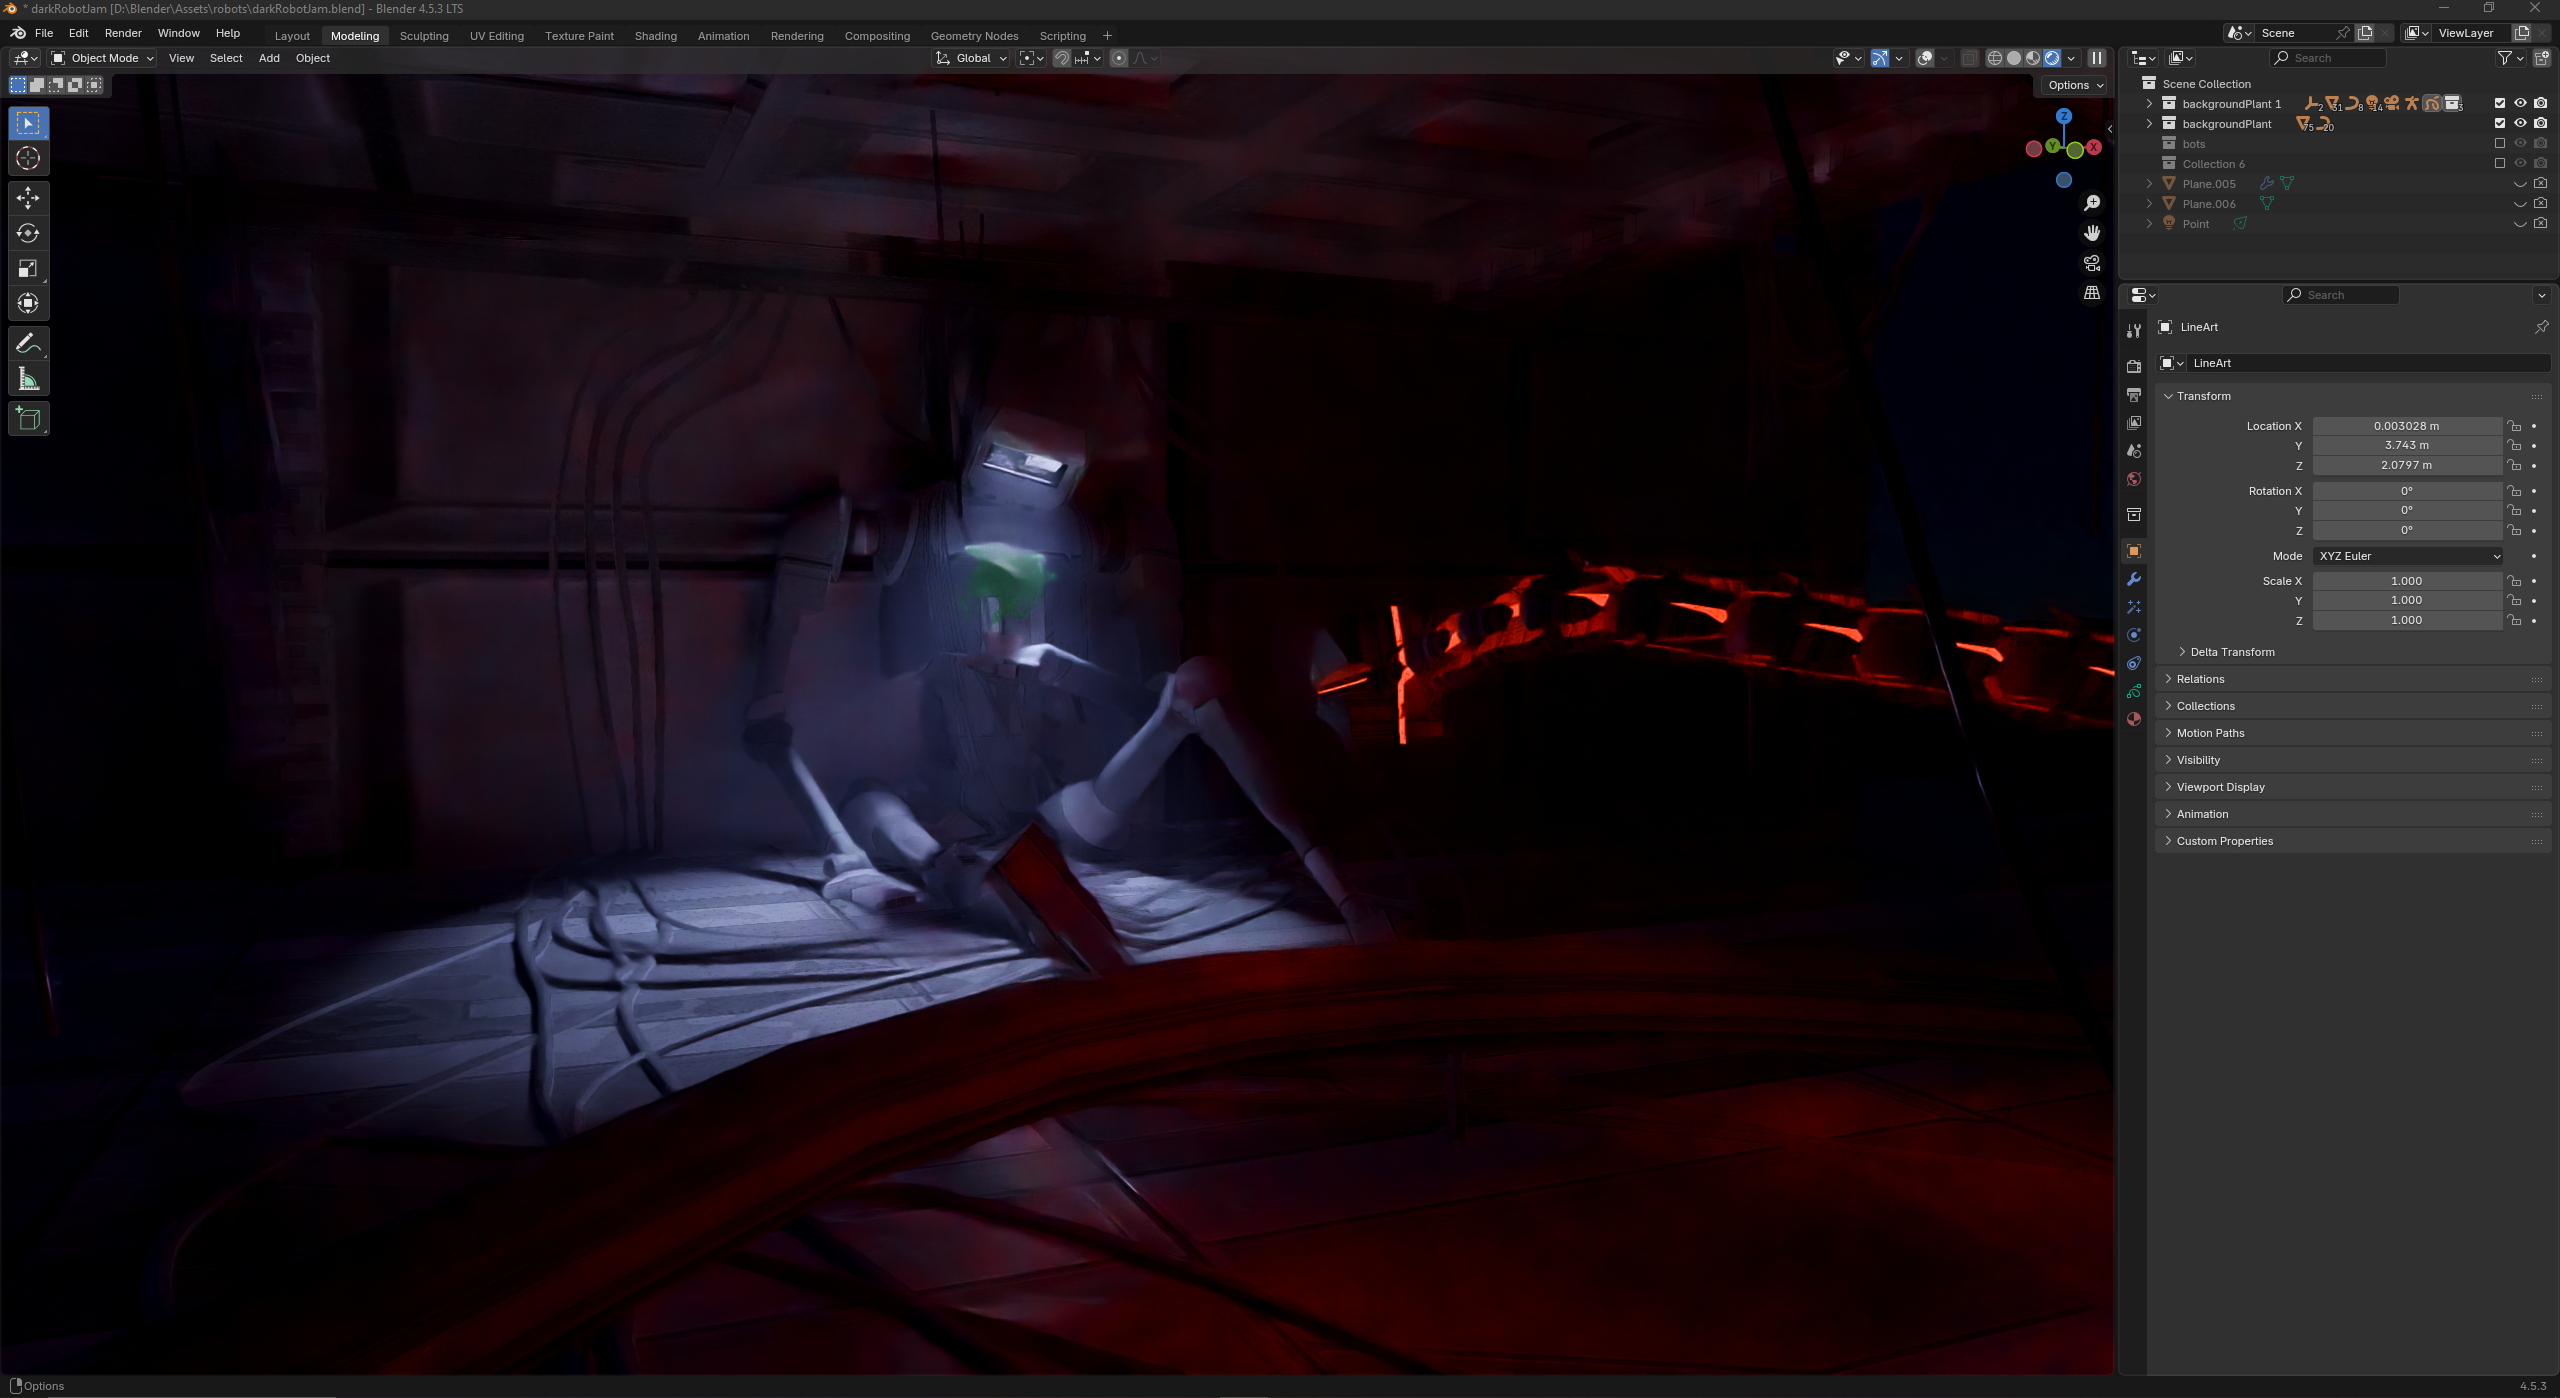
Task: Click the Location X value field
Action: tap(2406, 426)
